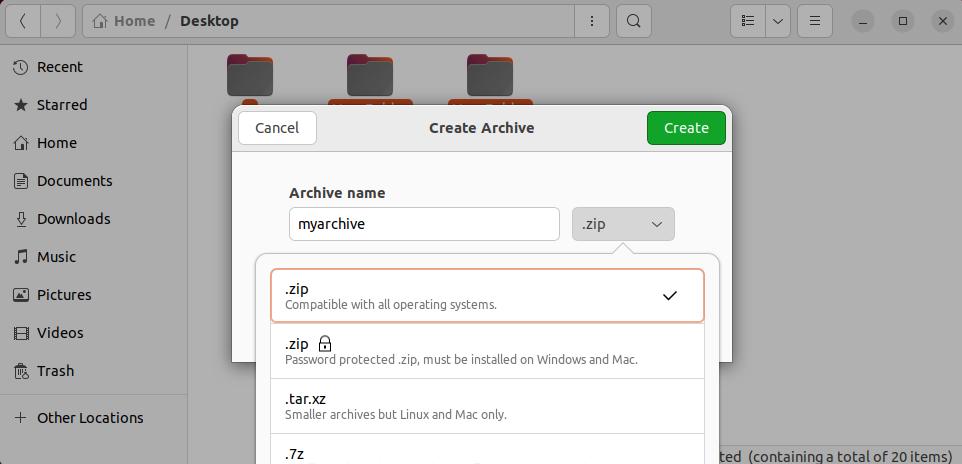Click the green Create button
962x464 pixels.
click(686, 128)
